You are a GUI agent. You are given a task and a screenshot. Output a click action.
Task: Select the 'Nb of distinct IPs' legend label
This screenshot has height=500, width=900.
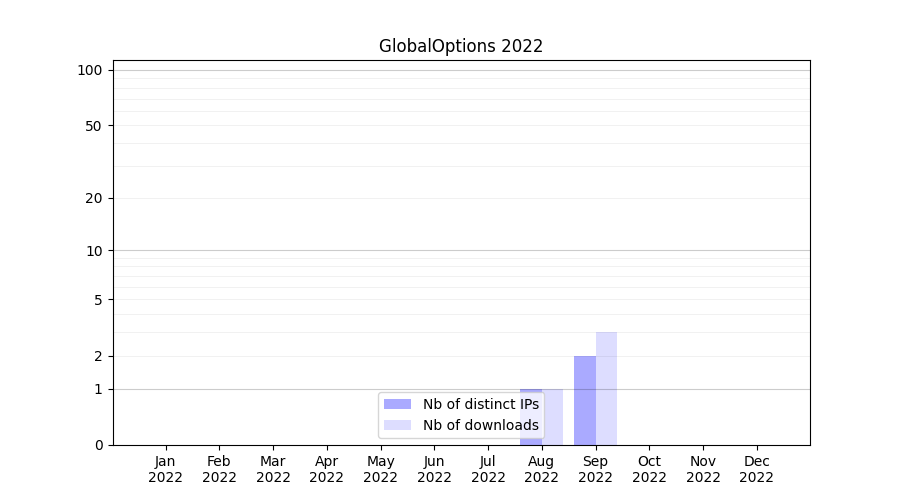[480, 404]
